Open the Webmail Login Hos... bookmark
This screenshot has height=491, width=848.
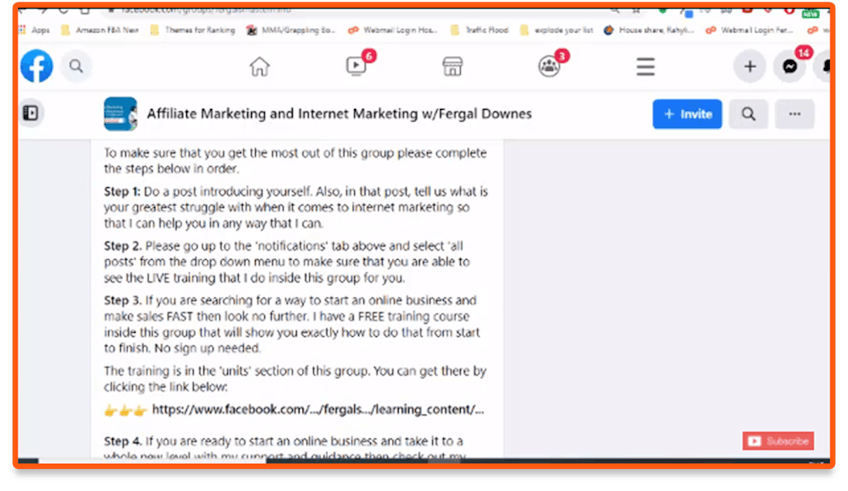[x=393, y=30]
